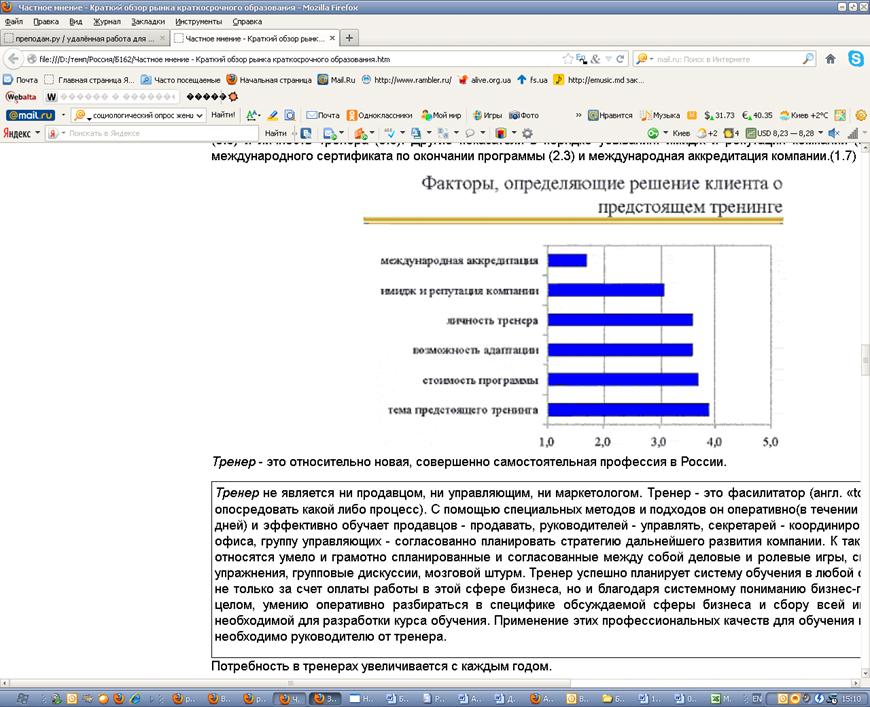The width and height of the screenshot is (870, 707).
Task: Open search engine selector in mail.ru search box
Action: coord(644,59)
